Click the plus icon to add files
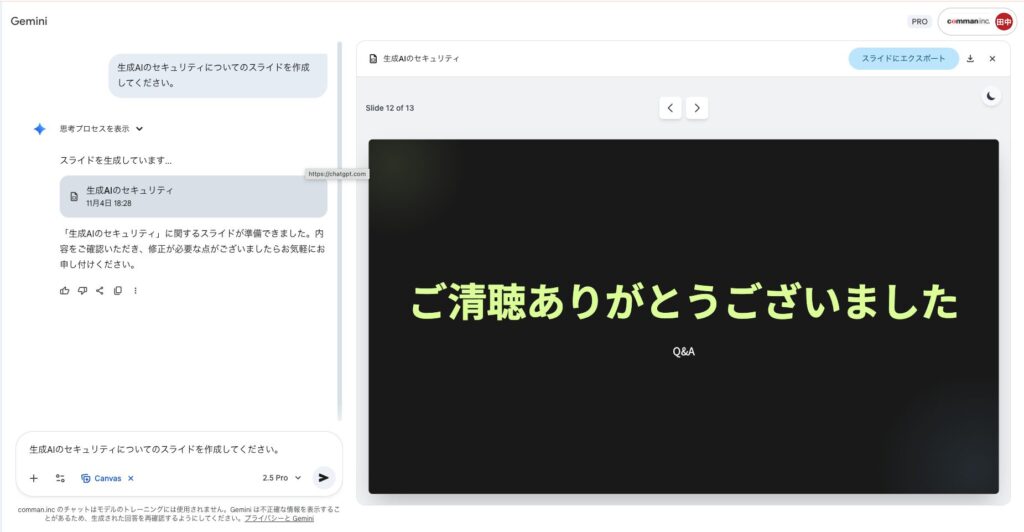 [33, 478]
